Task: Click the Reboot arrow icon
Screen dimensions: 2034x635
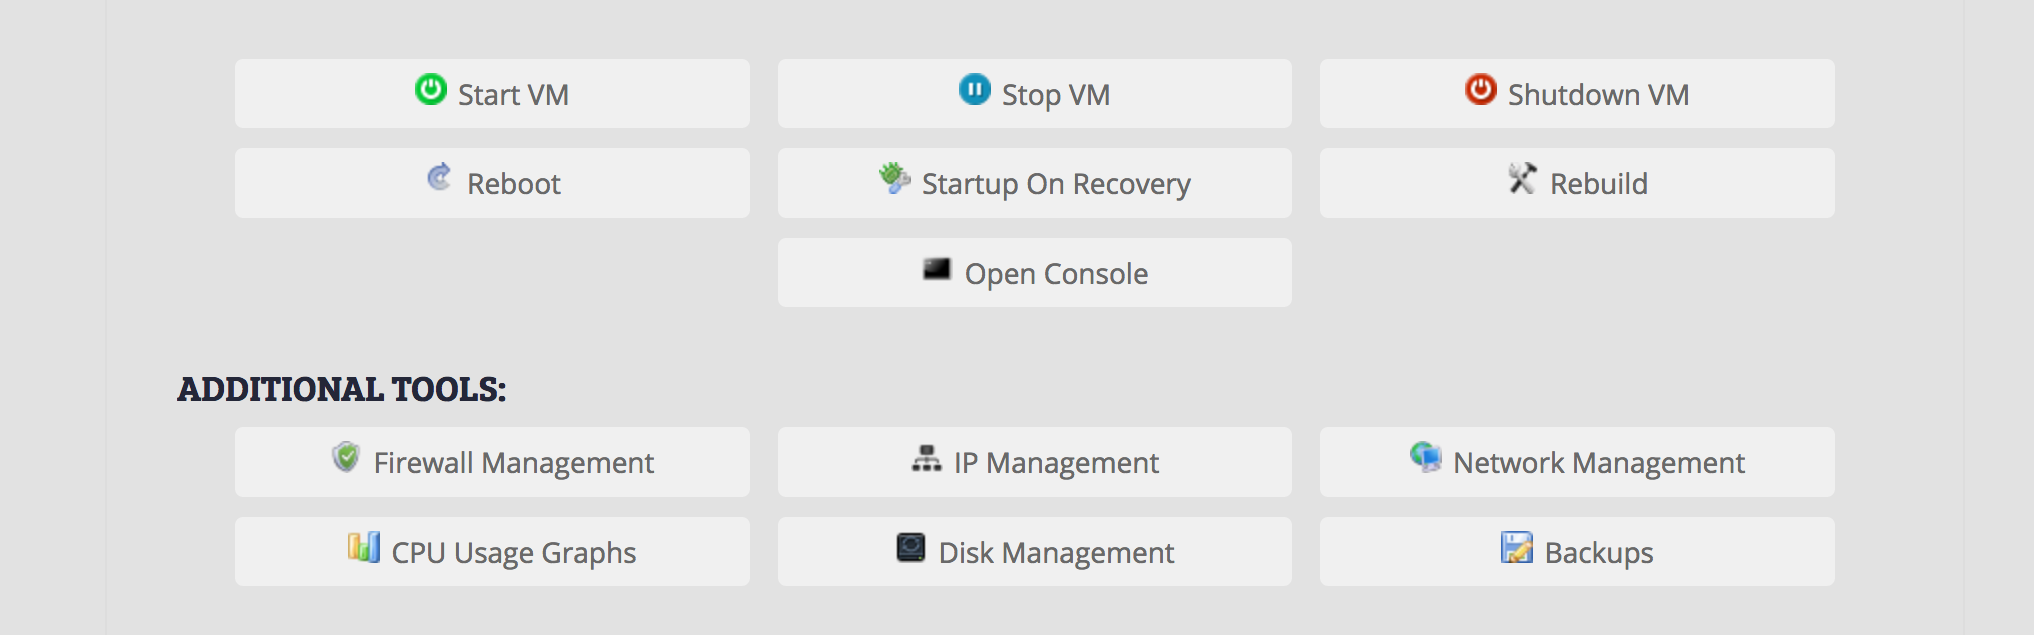Action: coord(439,178)
